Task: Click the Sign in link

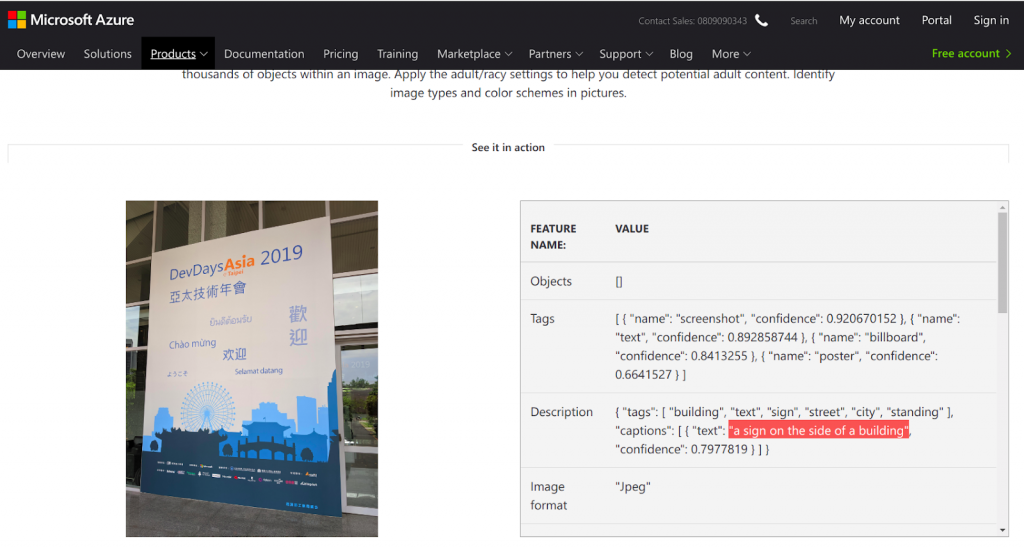Action: 991,20
